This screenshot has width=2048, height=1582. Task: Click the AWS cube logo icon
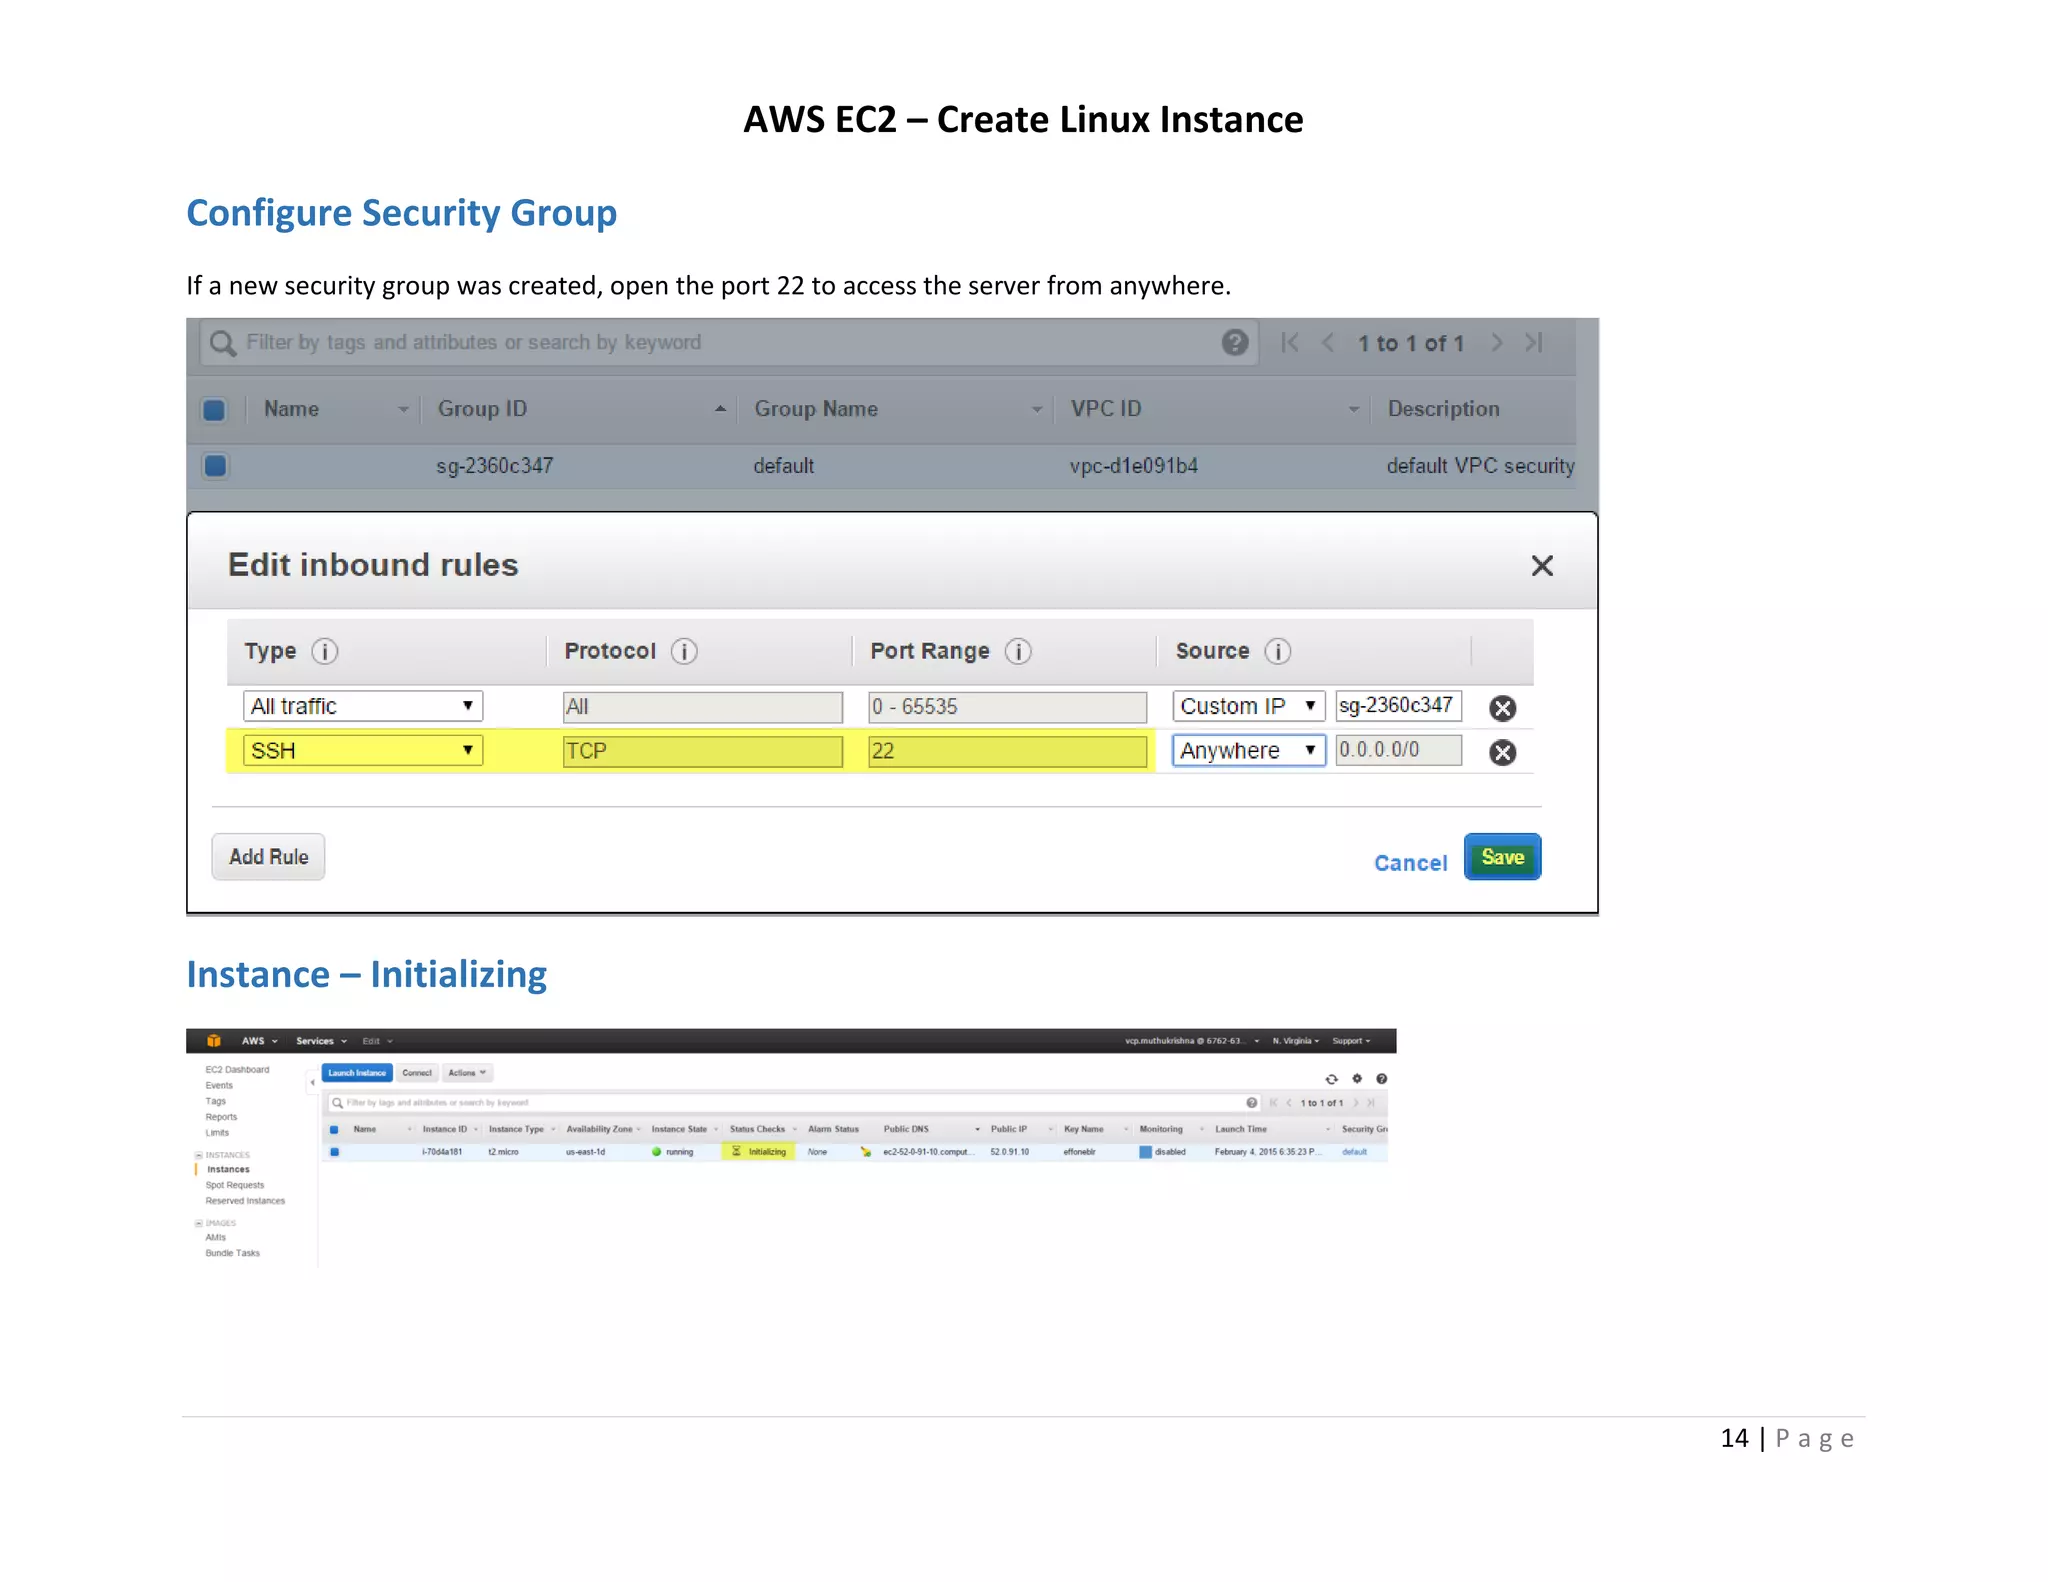click(213, 1041)
